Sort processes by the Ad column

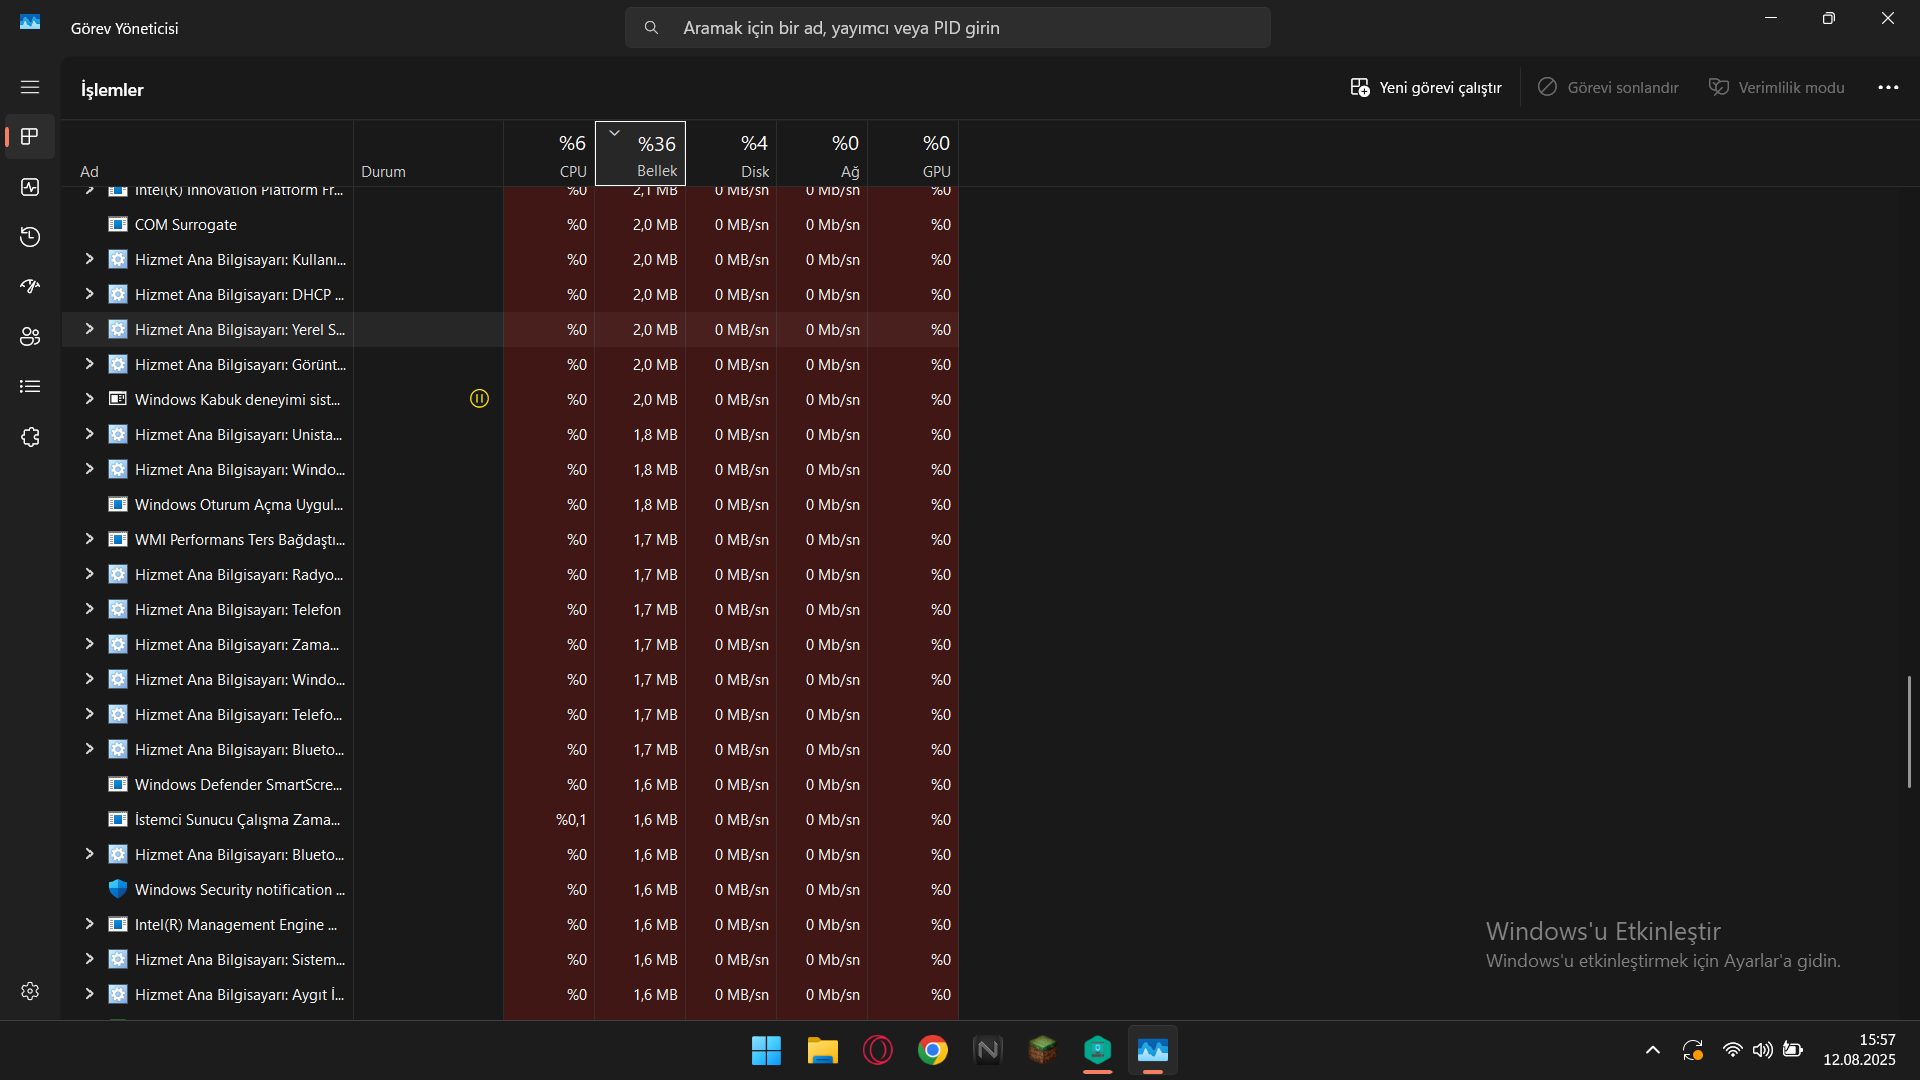(x=207, y=154)
